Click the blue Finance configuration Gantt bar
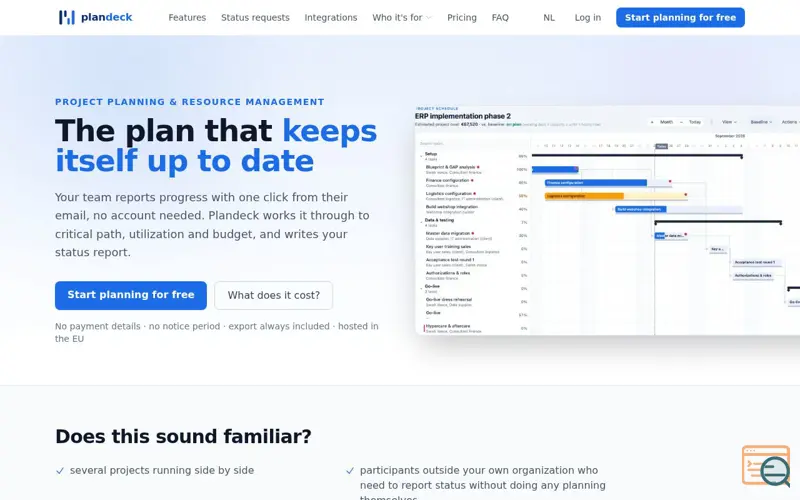 [x=595, y=183]
